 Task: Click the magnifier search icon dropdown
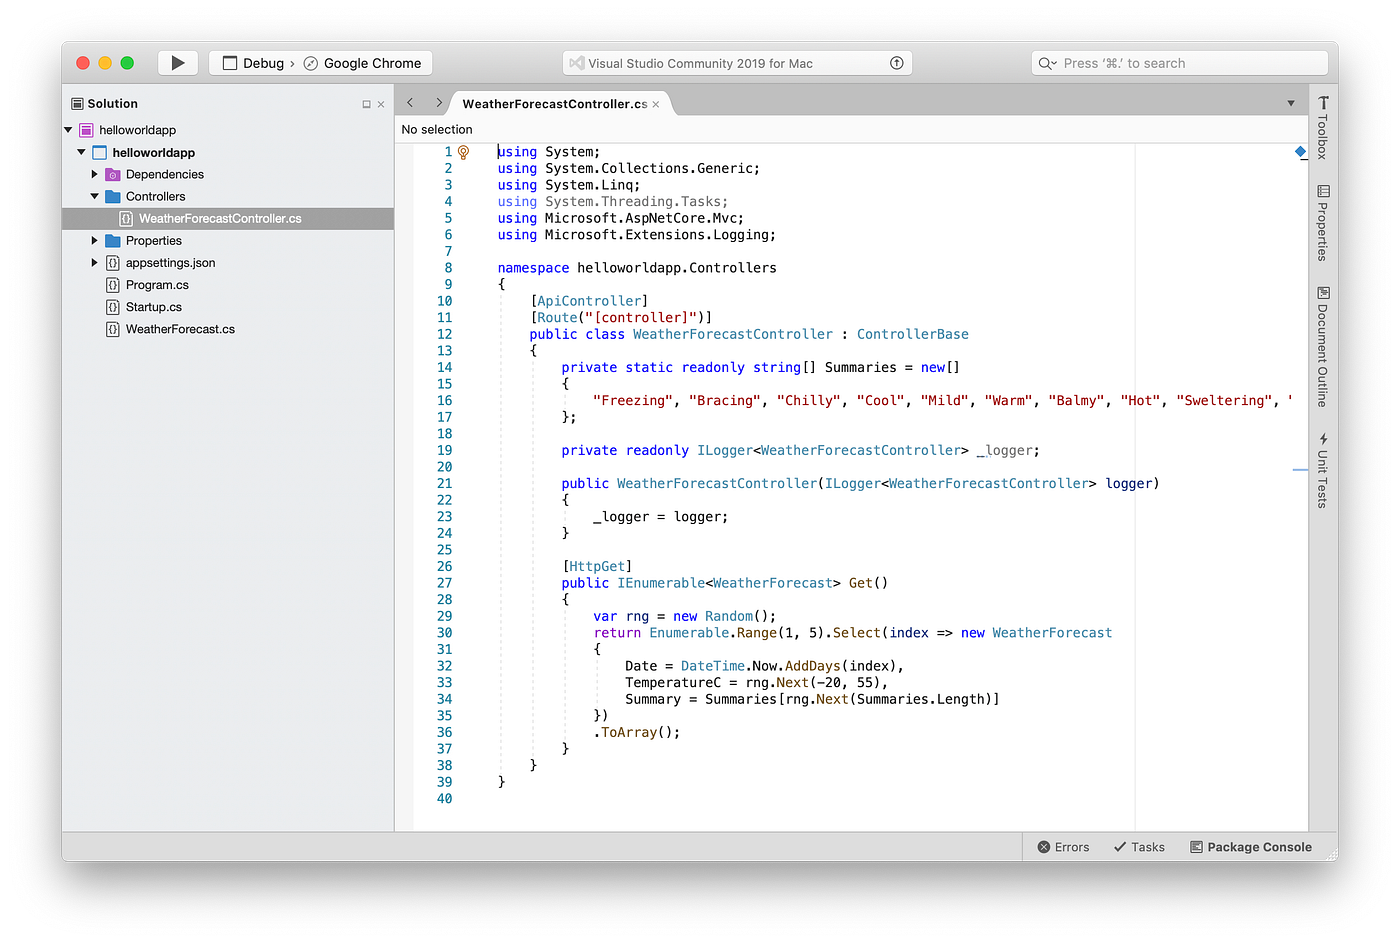pos(1047,63)
